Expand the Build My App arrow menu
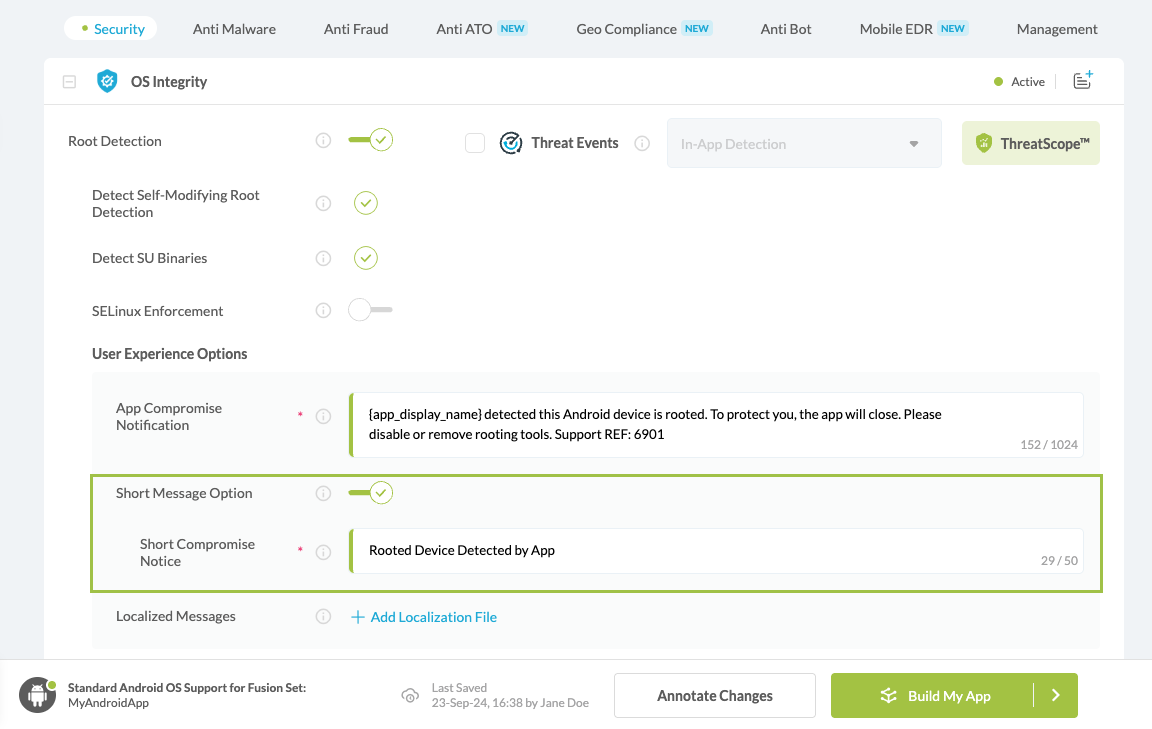 click(x=1055, y=695)
